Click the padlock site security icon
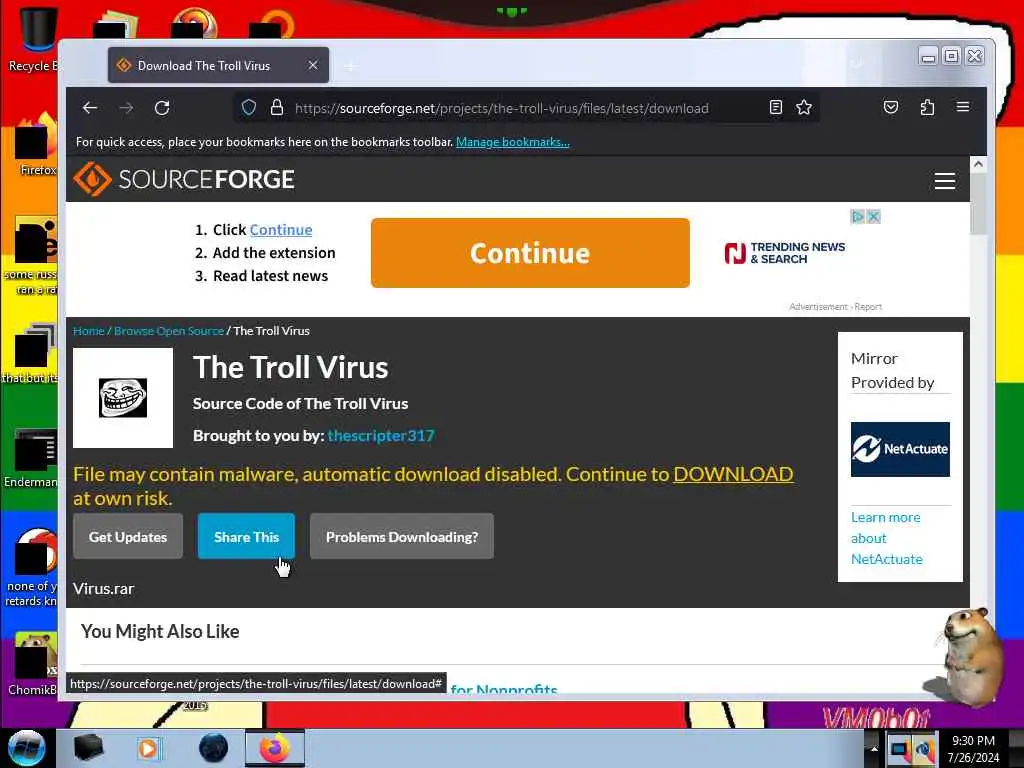Image resolution: width=1024 pixels, height=768 pixels. (277, 108)
